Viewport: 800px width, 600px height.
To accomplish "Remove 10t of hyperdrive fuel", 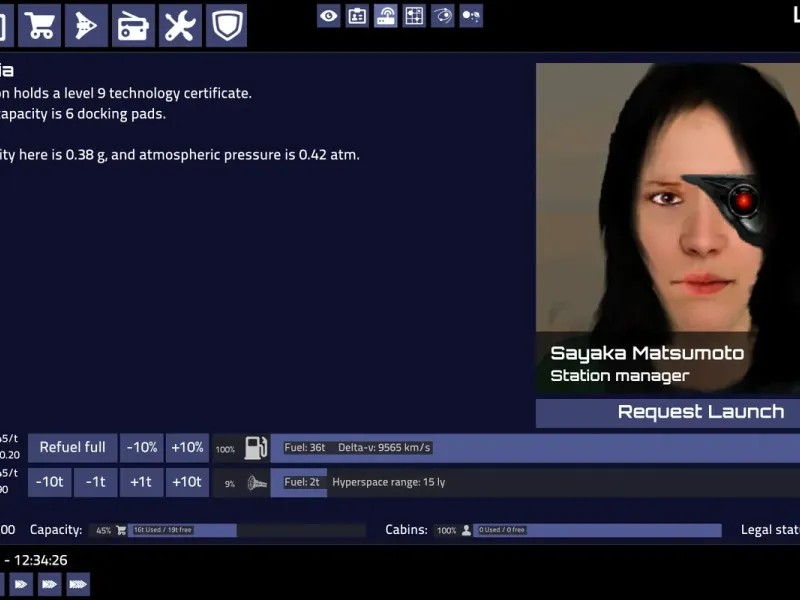I will pos(49,482).
